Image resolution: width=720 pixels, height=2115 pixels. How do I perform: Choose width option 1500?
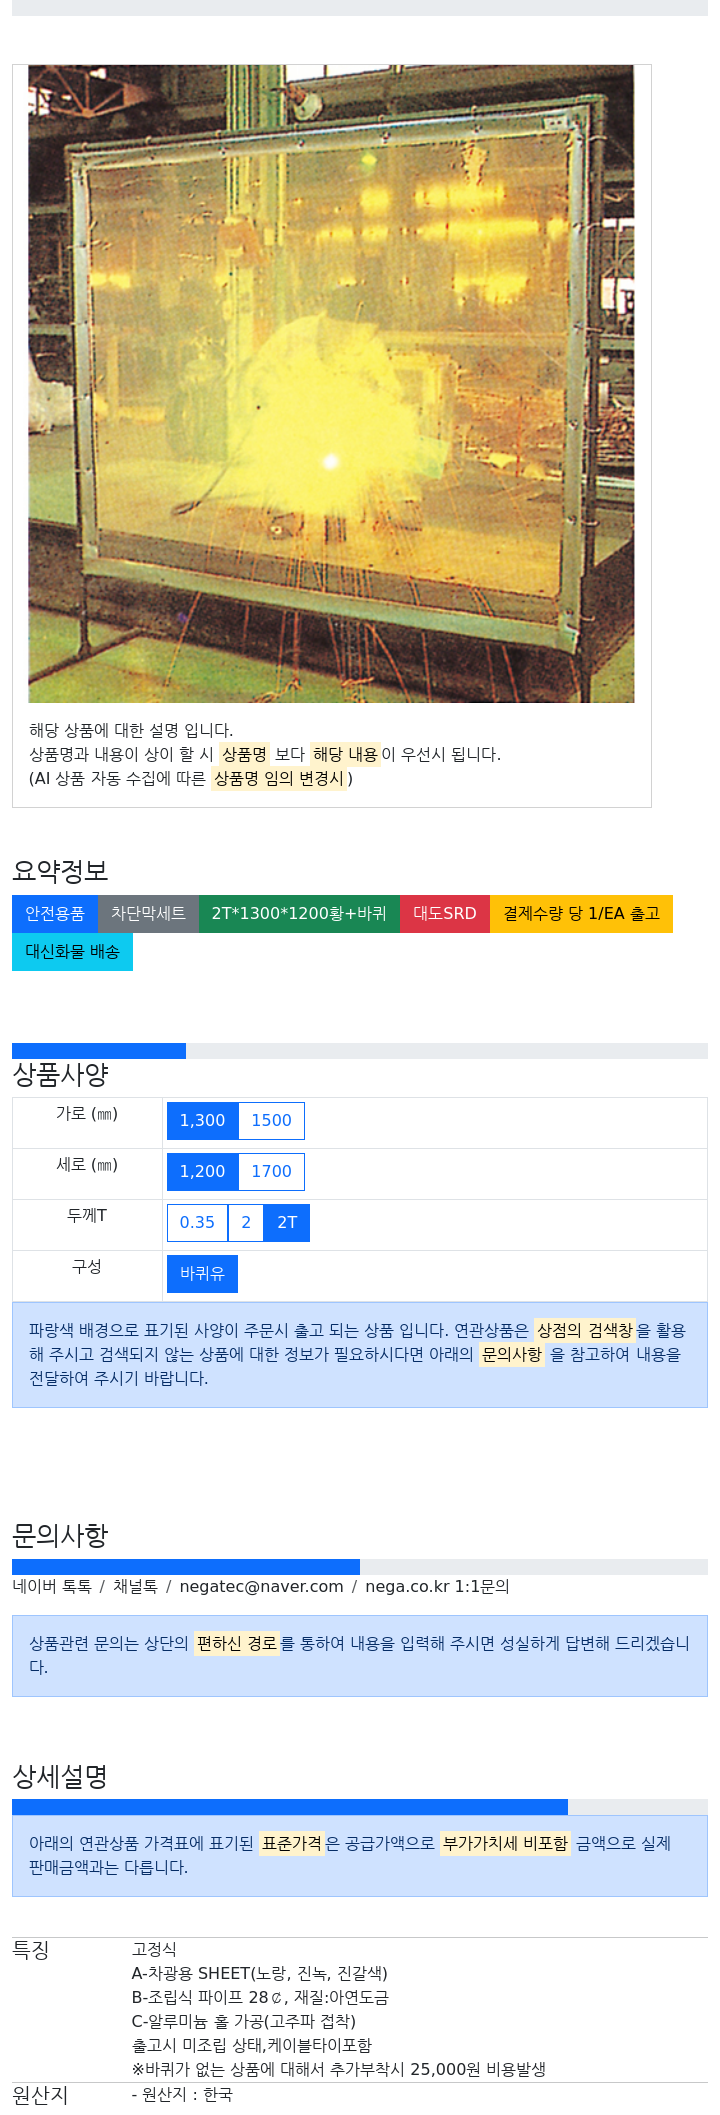click(x=271, y=1121)
